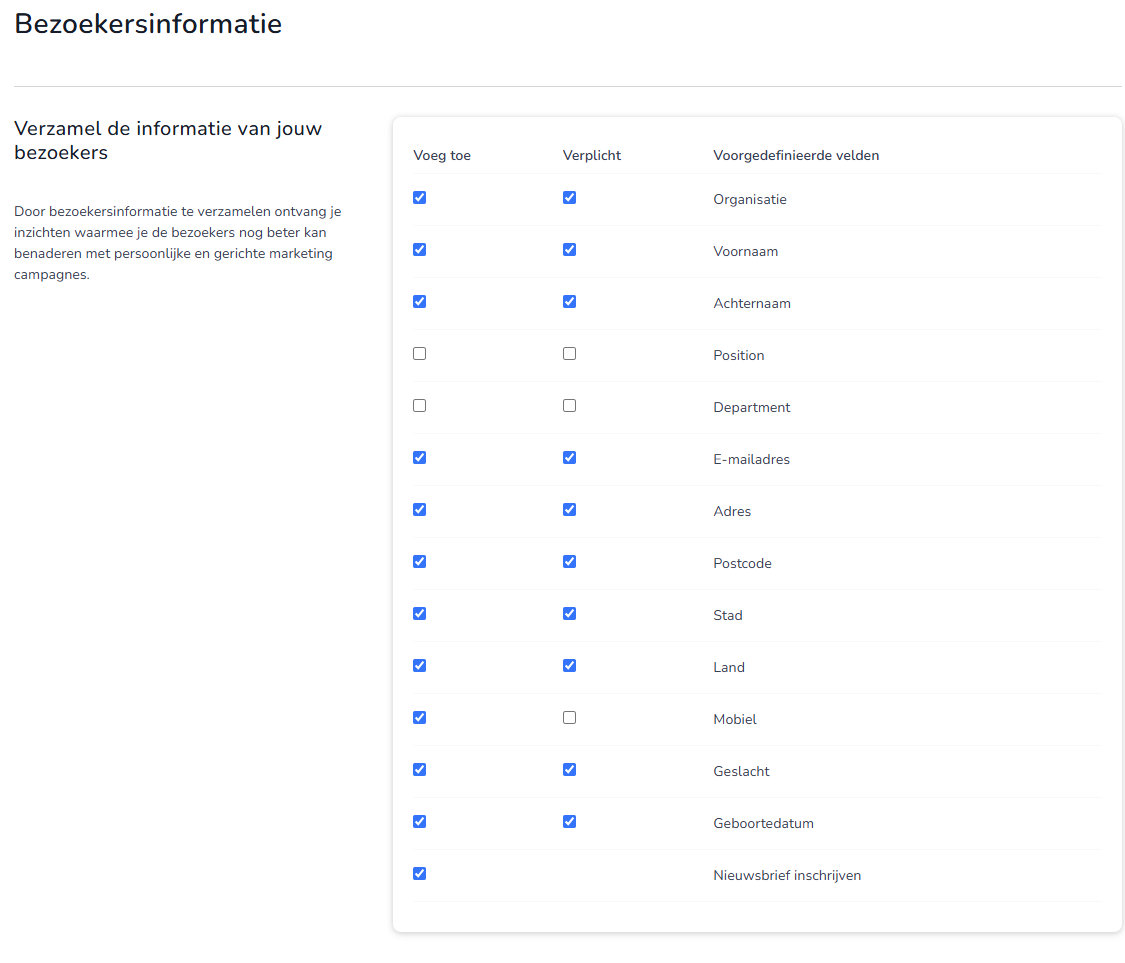Screen dimensions: 1125x963
Task: Disable 'Verplicht' for Geboortedatum
Action: (x=569, y=822)
